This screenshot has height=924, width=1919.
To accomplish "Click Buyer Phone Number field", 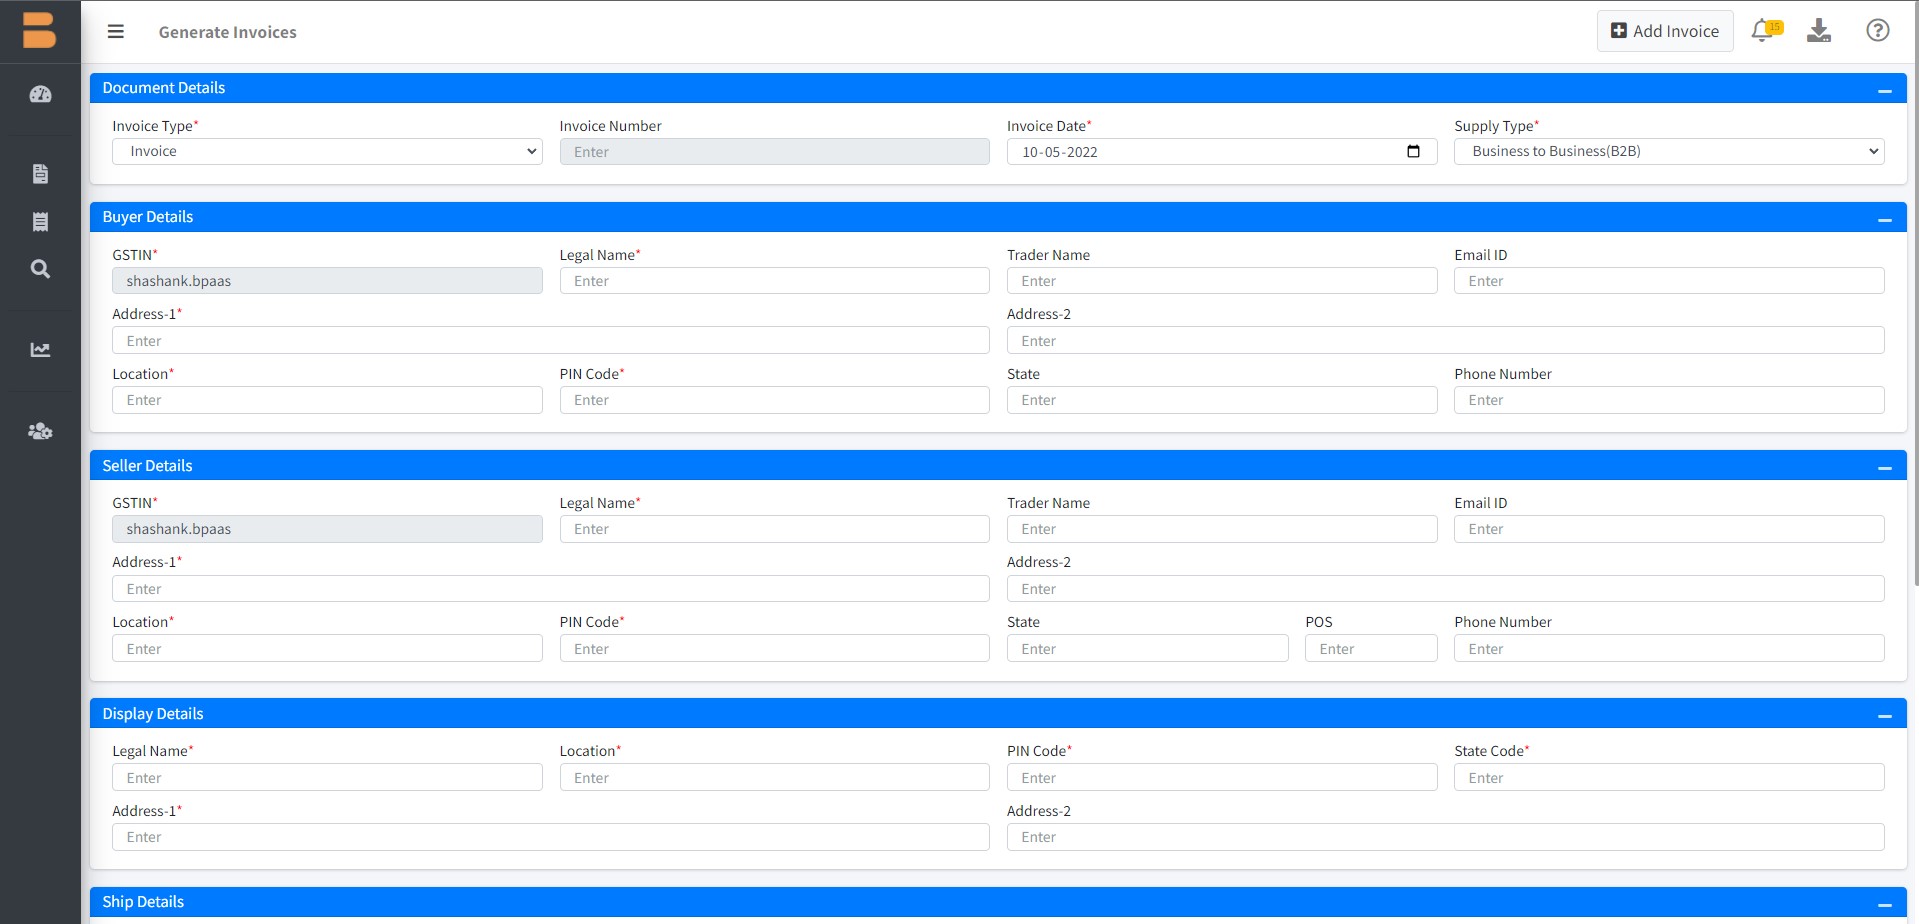I will pos(1669,400).
